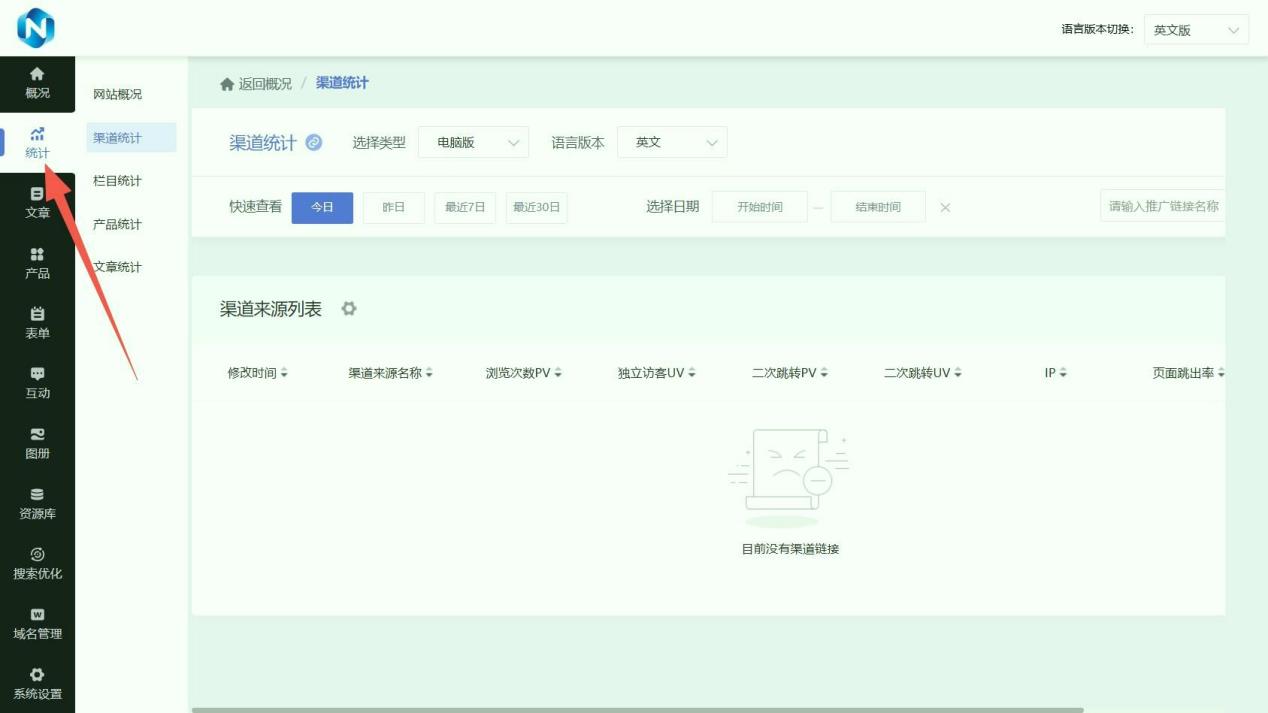Click the gear icon beside 渠道来源列表
Image resolution: width=1268 pixels, height=713 pixels.
(349, 309)
